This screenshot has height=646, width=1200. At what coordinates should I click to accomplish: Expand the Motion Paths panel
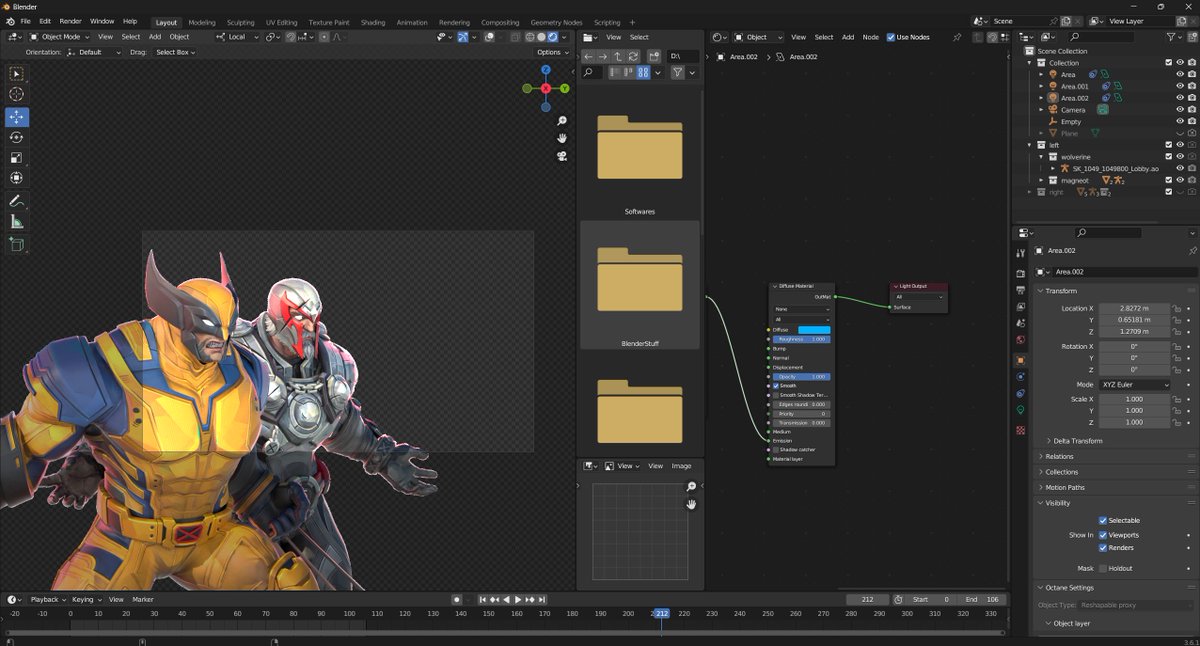click(x=1064, y=487)
